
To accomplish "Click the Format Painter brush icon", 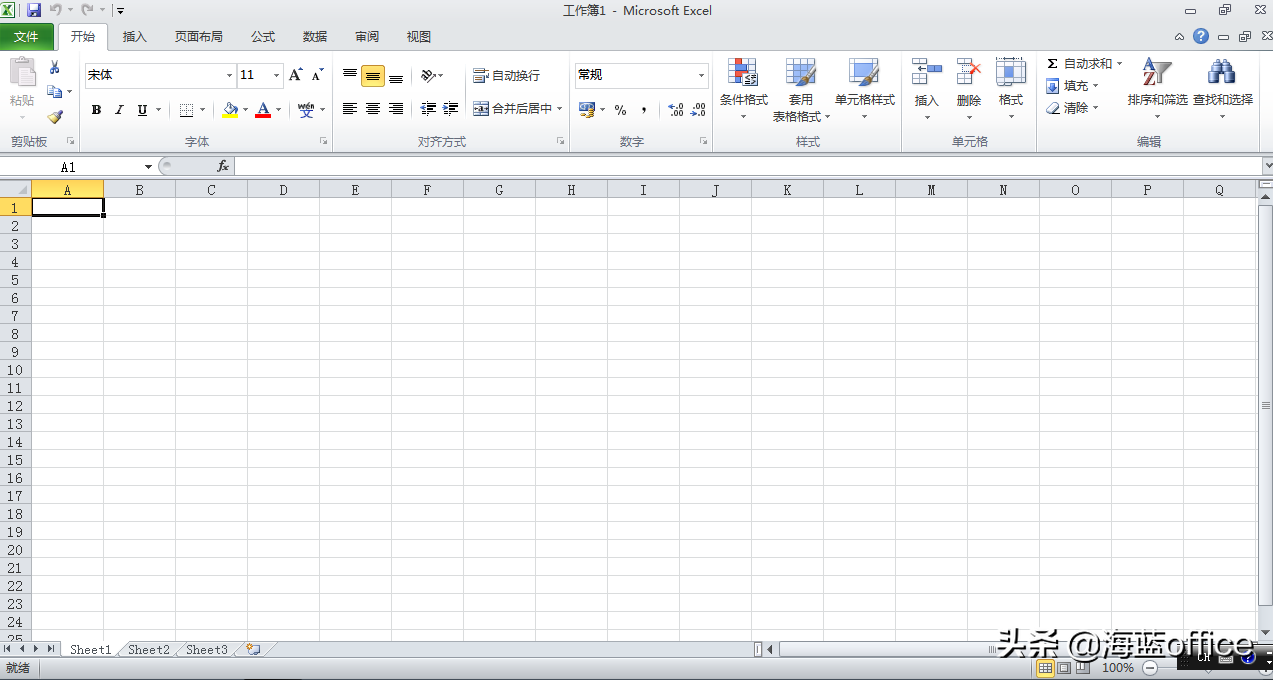I will (55, 117).
